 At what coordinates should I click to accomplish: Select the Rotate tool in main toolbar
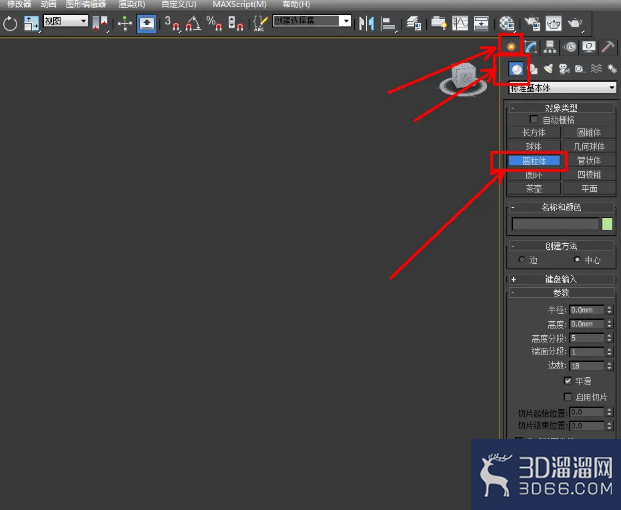pos(10,24)
